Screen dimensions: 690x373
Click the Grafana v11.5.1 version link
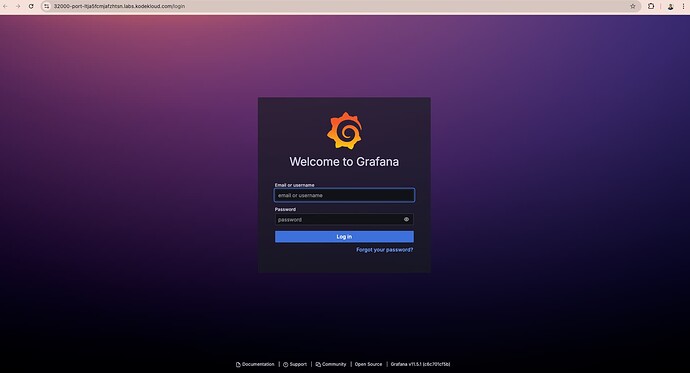[x=420, y=364]
